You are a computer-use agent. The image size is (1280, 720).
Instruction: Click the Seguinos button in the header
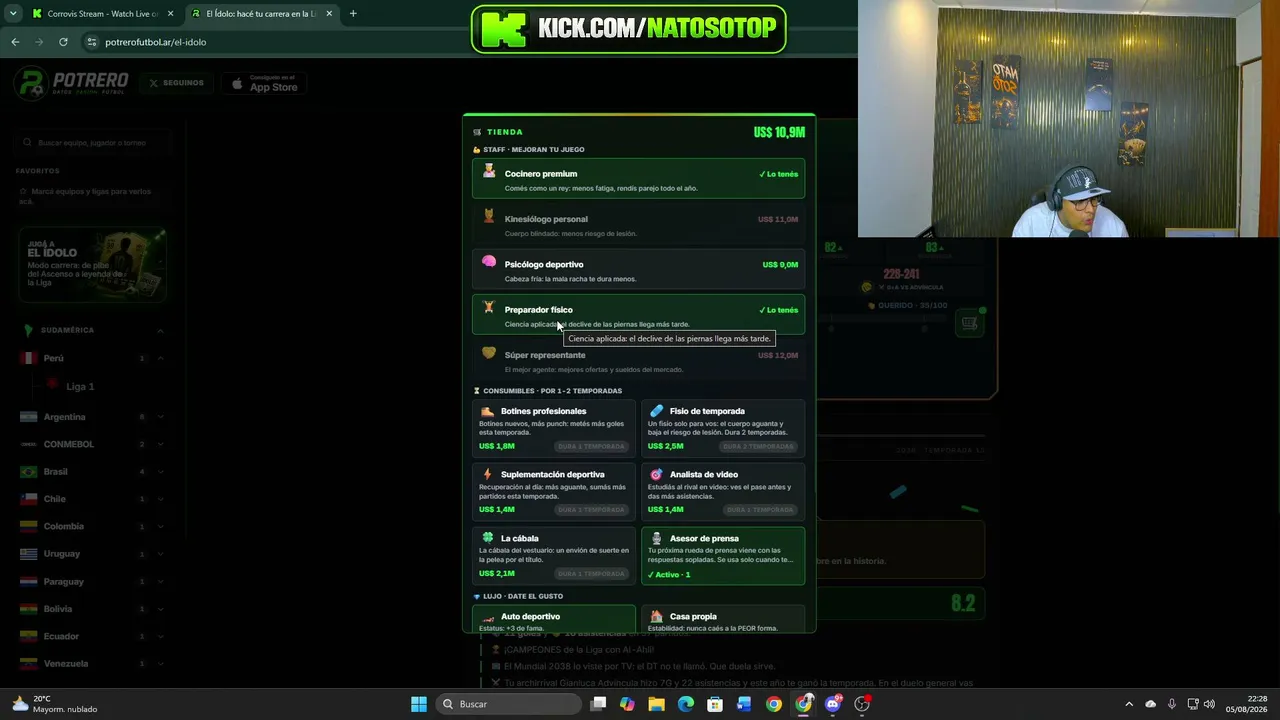[176, 83]
